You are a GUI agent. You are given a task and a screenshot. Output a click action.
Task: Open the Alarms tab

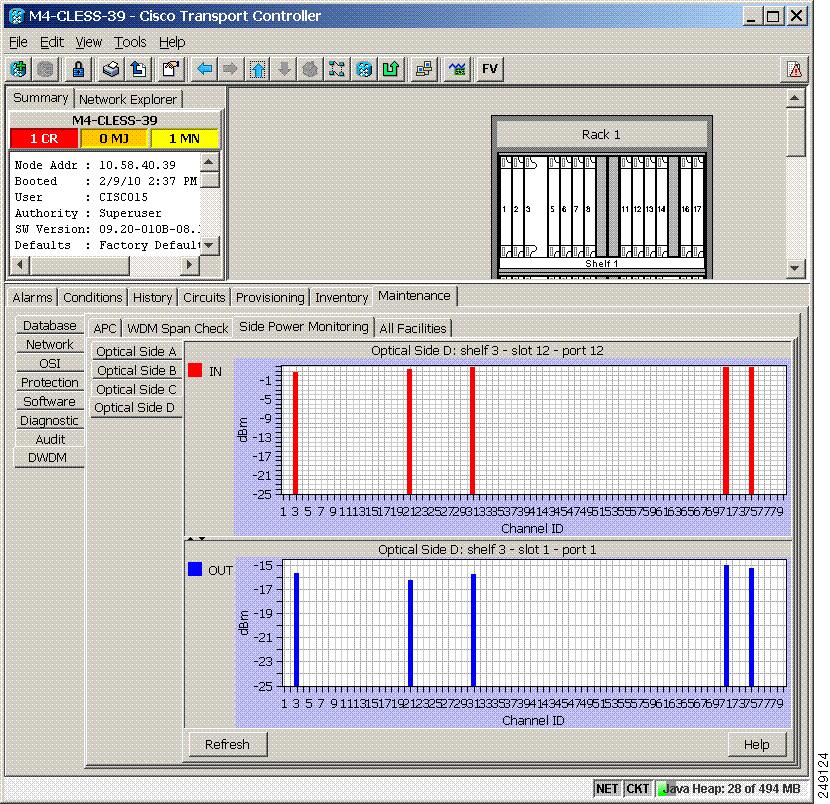click(x=32, y=297)
